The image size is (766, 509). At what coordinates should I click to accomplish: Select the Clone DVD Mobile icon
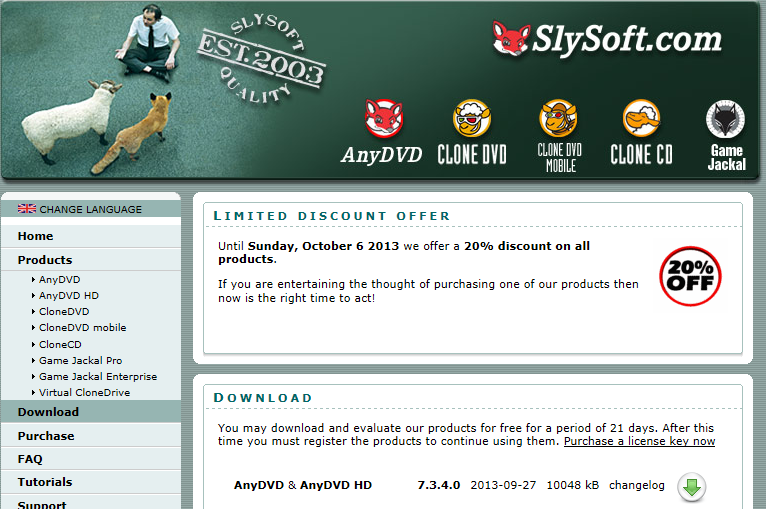(558, 118)
